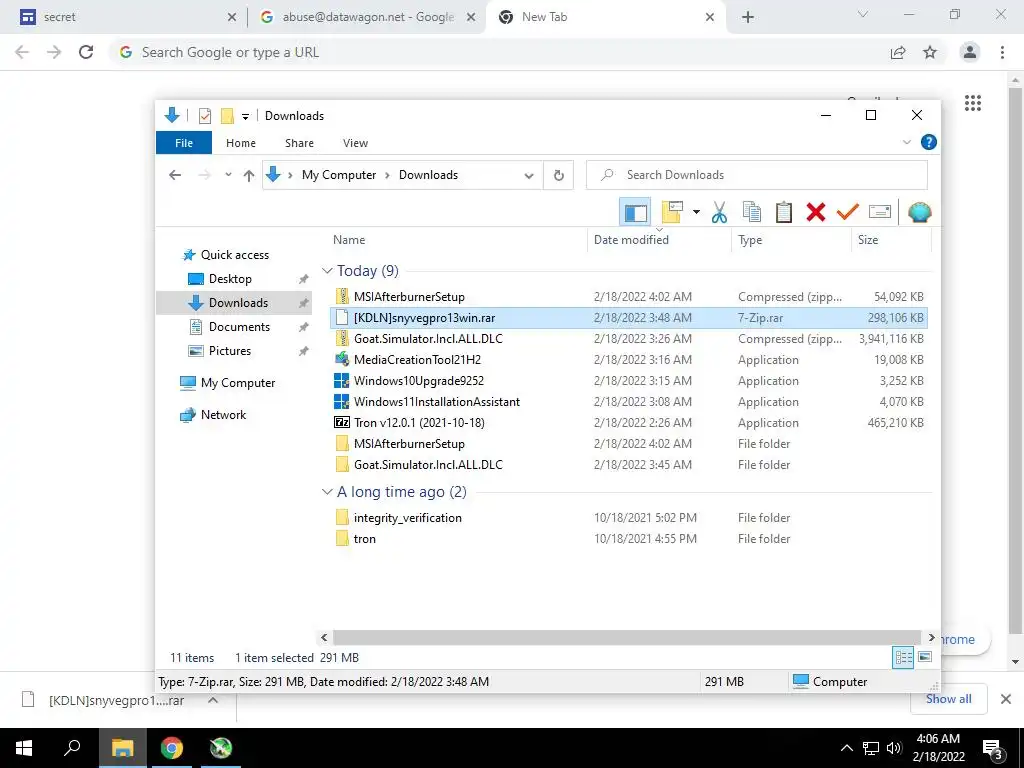Image resolution: width=1024 pixels, height=768 pixels.
Task: Sort by Name column header
Action: (x=349, y=240)
